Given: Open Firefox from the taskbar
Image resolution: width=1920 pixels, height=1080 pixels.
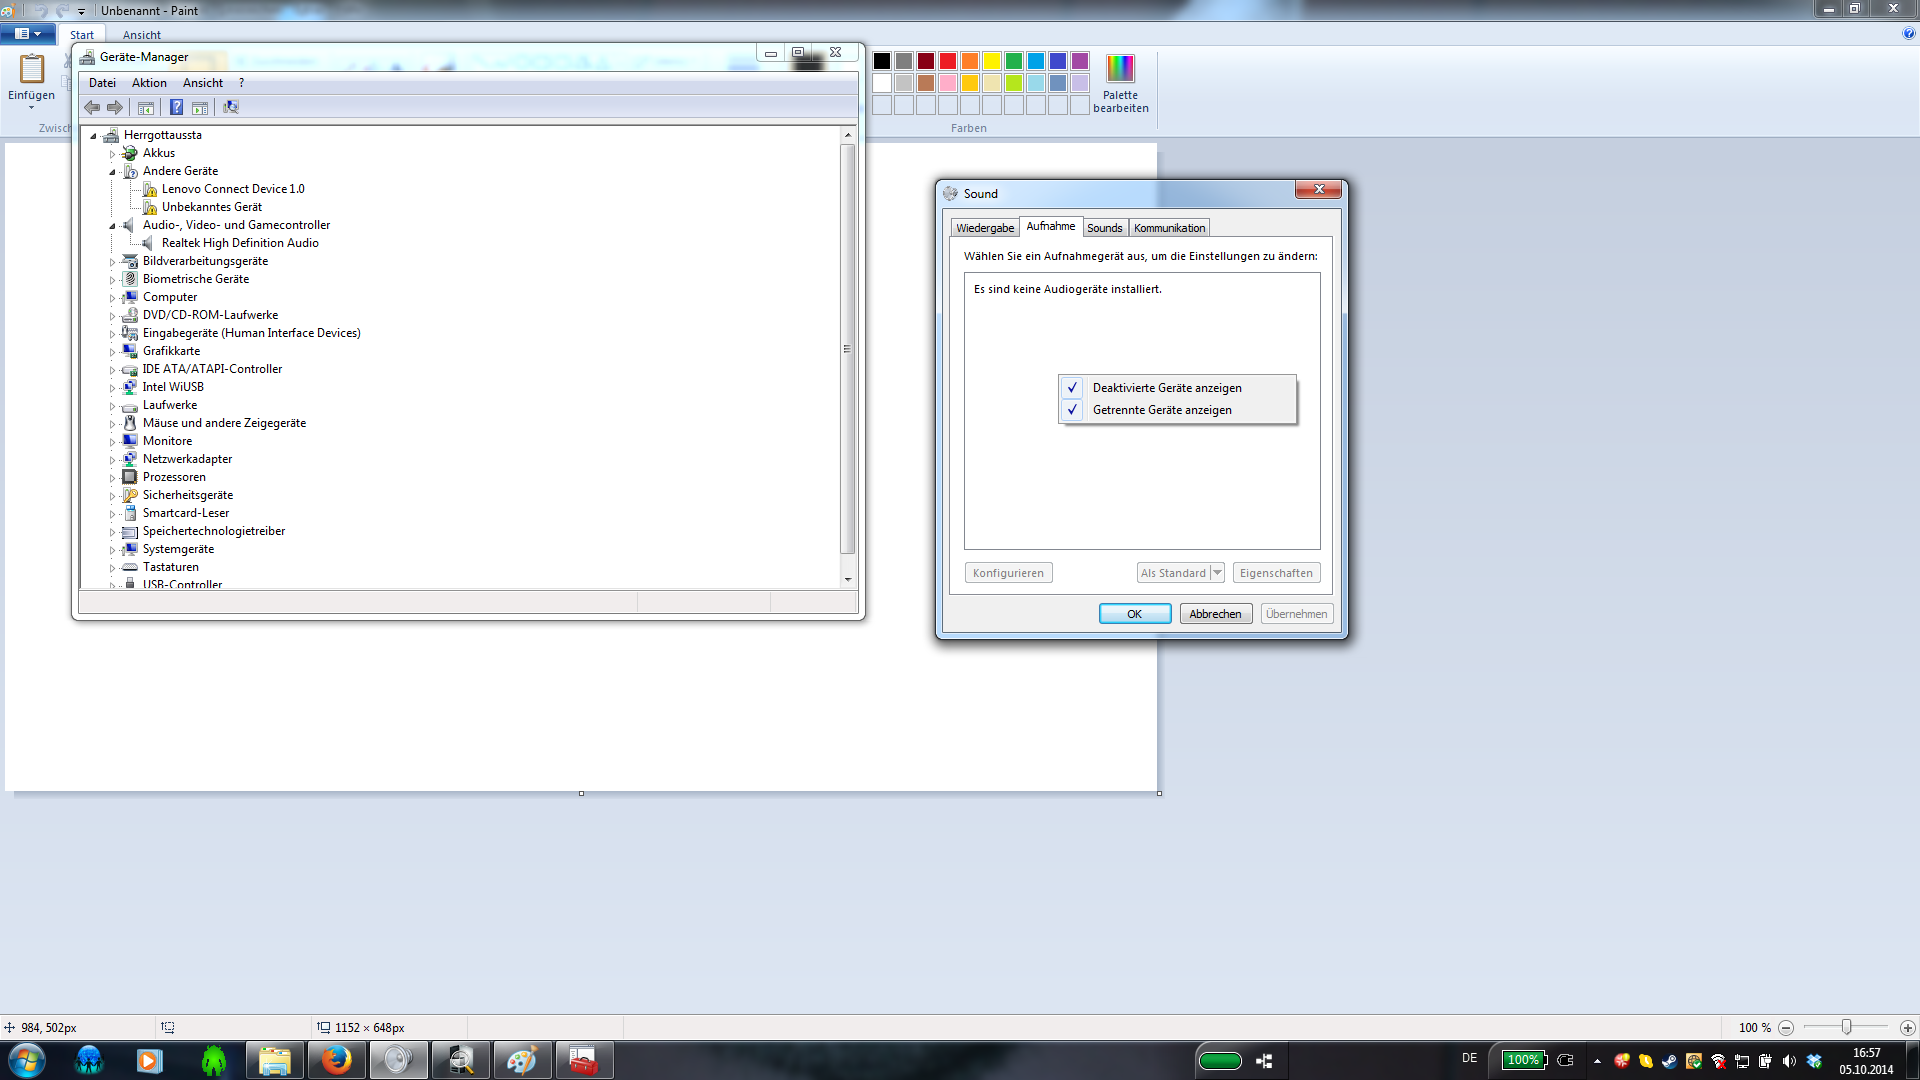Looking at the screenshot, I should coord(336,1060).
